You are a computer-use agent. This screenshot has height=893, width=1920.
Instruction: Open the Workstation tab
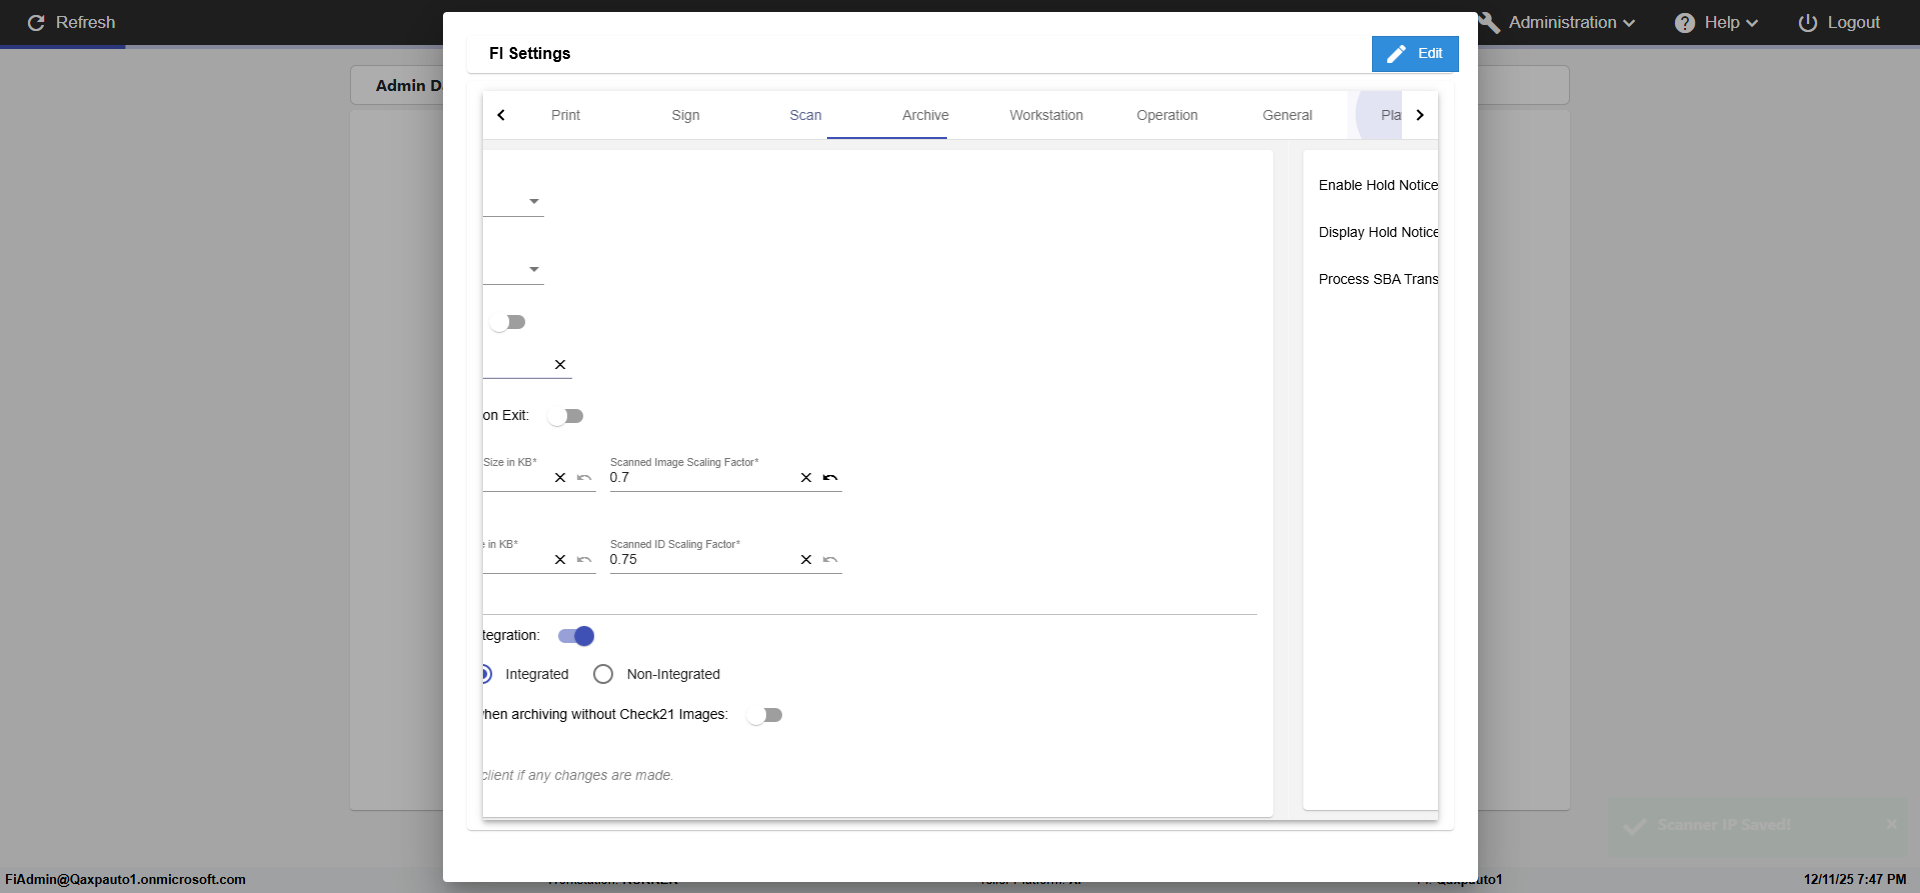pyautogui.click(x=1046, y=115)
